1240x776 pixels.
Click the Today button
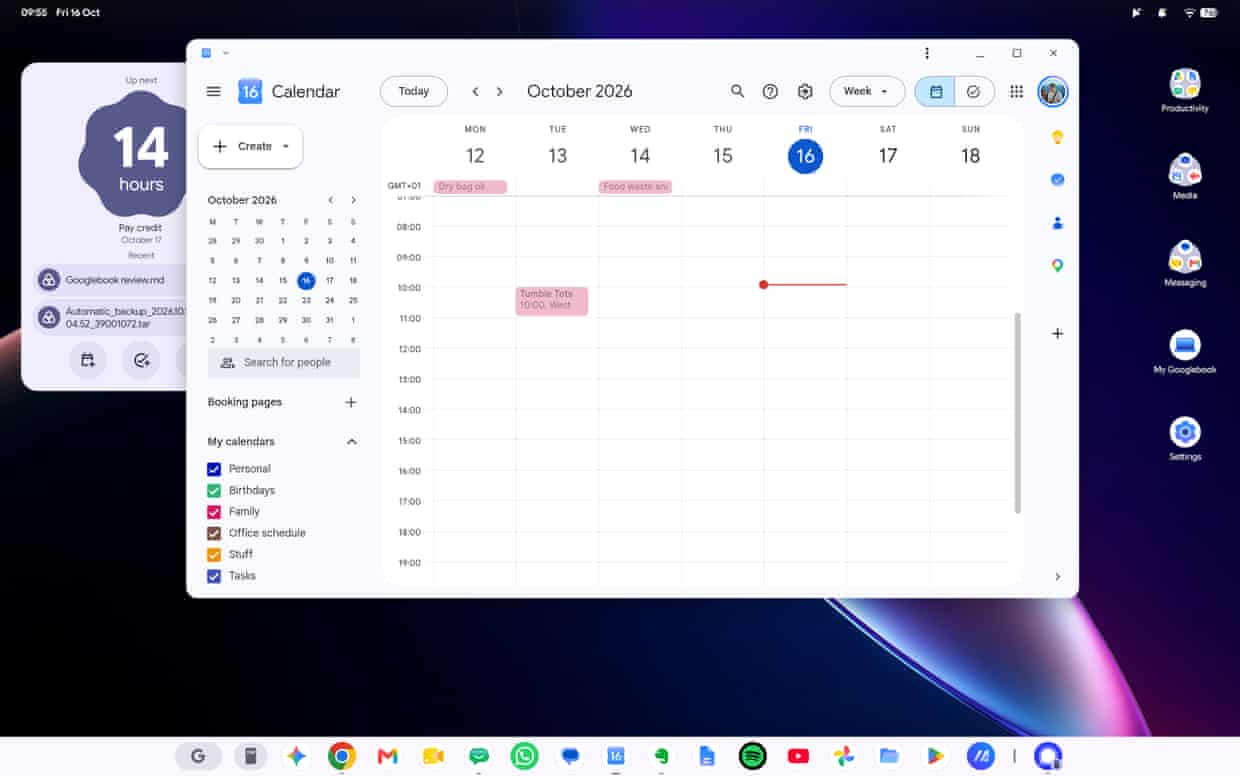click(x=414, y=91)
